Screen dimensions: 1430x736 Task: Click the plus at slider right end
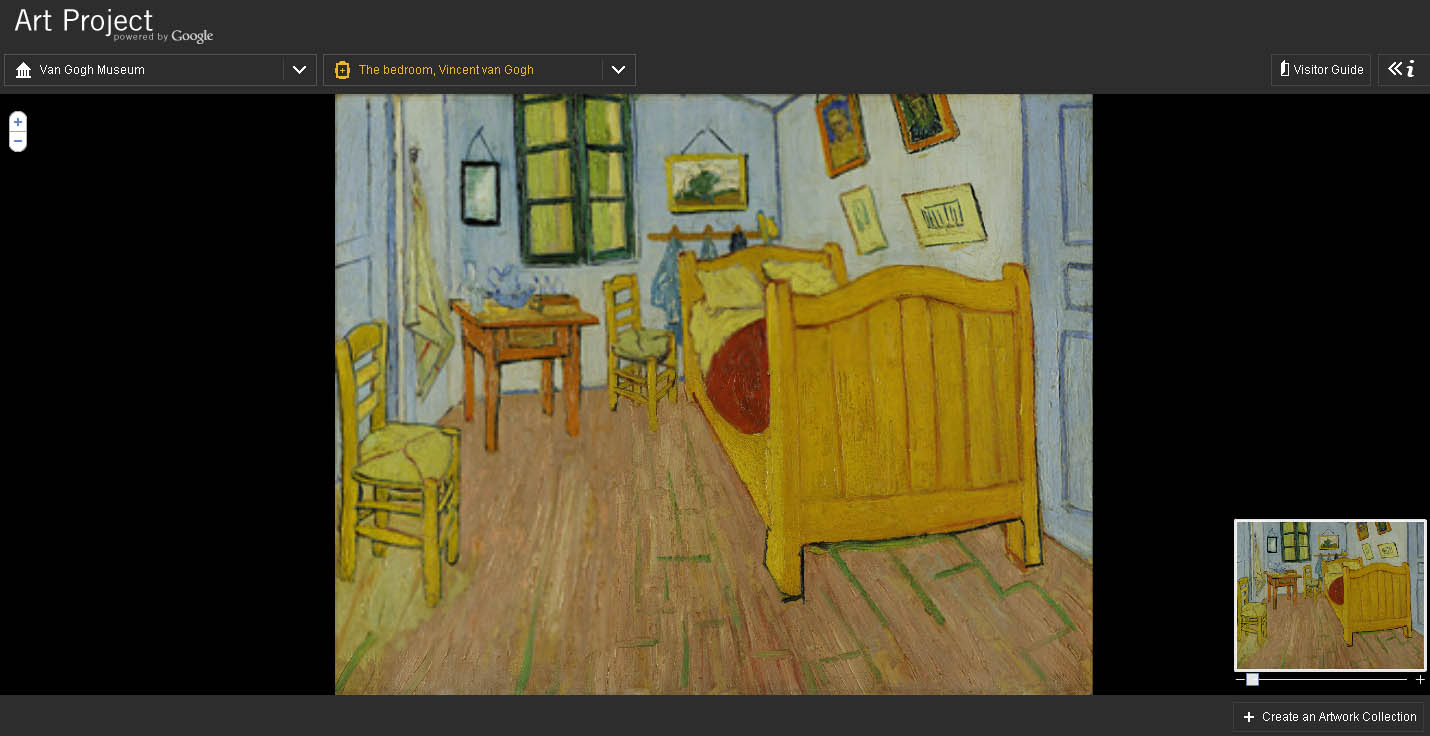coord(1420,680)
